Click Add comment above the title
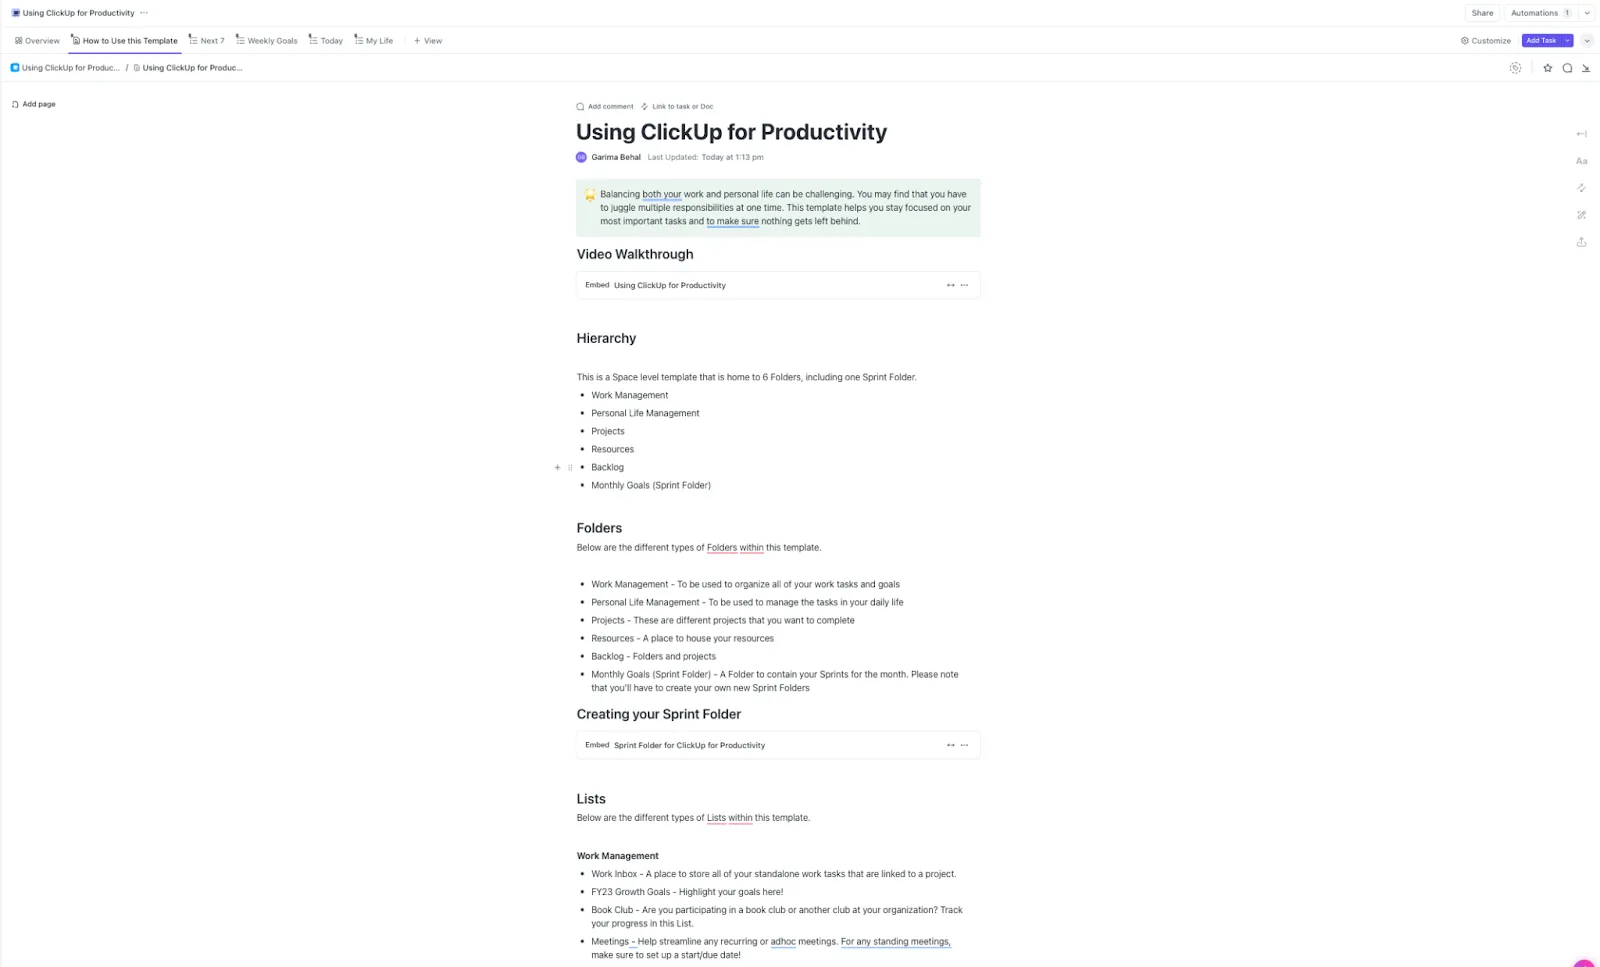Image resolution: width=1600 pixels, height=967 pixels. click(605, 106)
